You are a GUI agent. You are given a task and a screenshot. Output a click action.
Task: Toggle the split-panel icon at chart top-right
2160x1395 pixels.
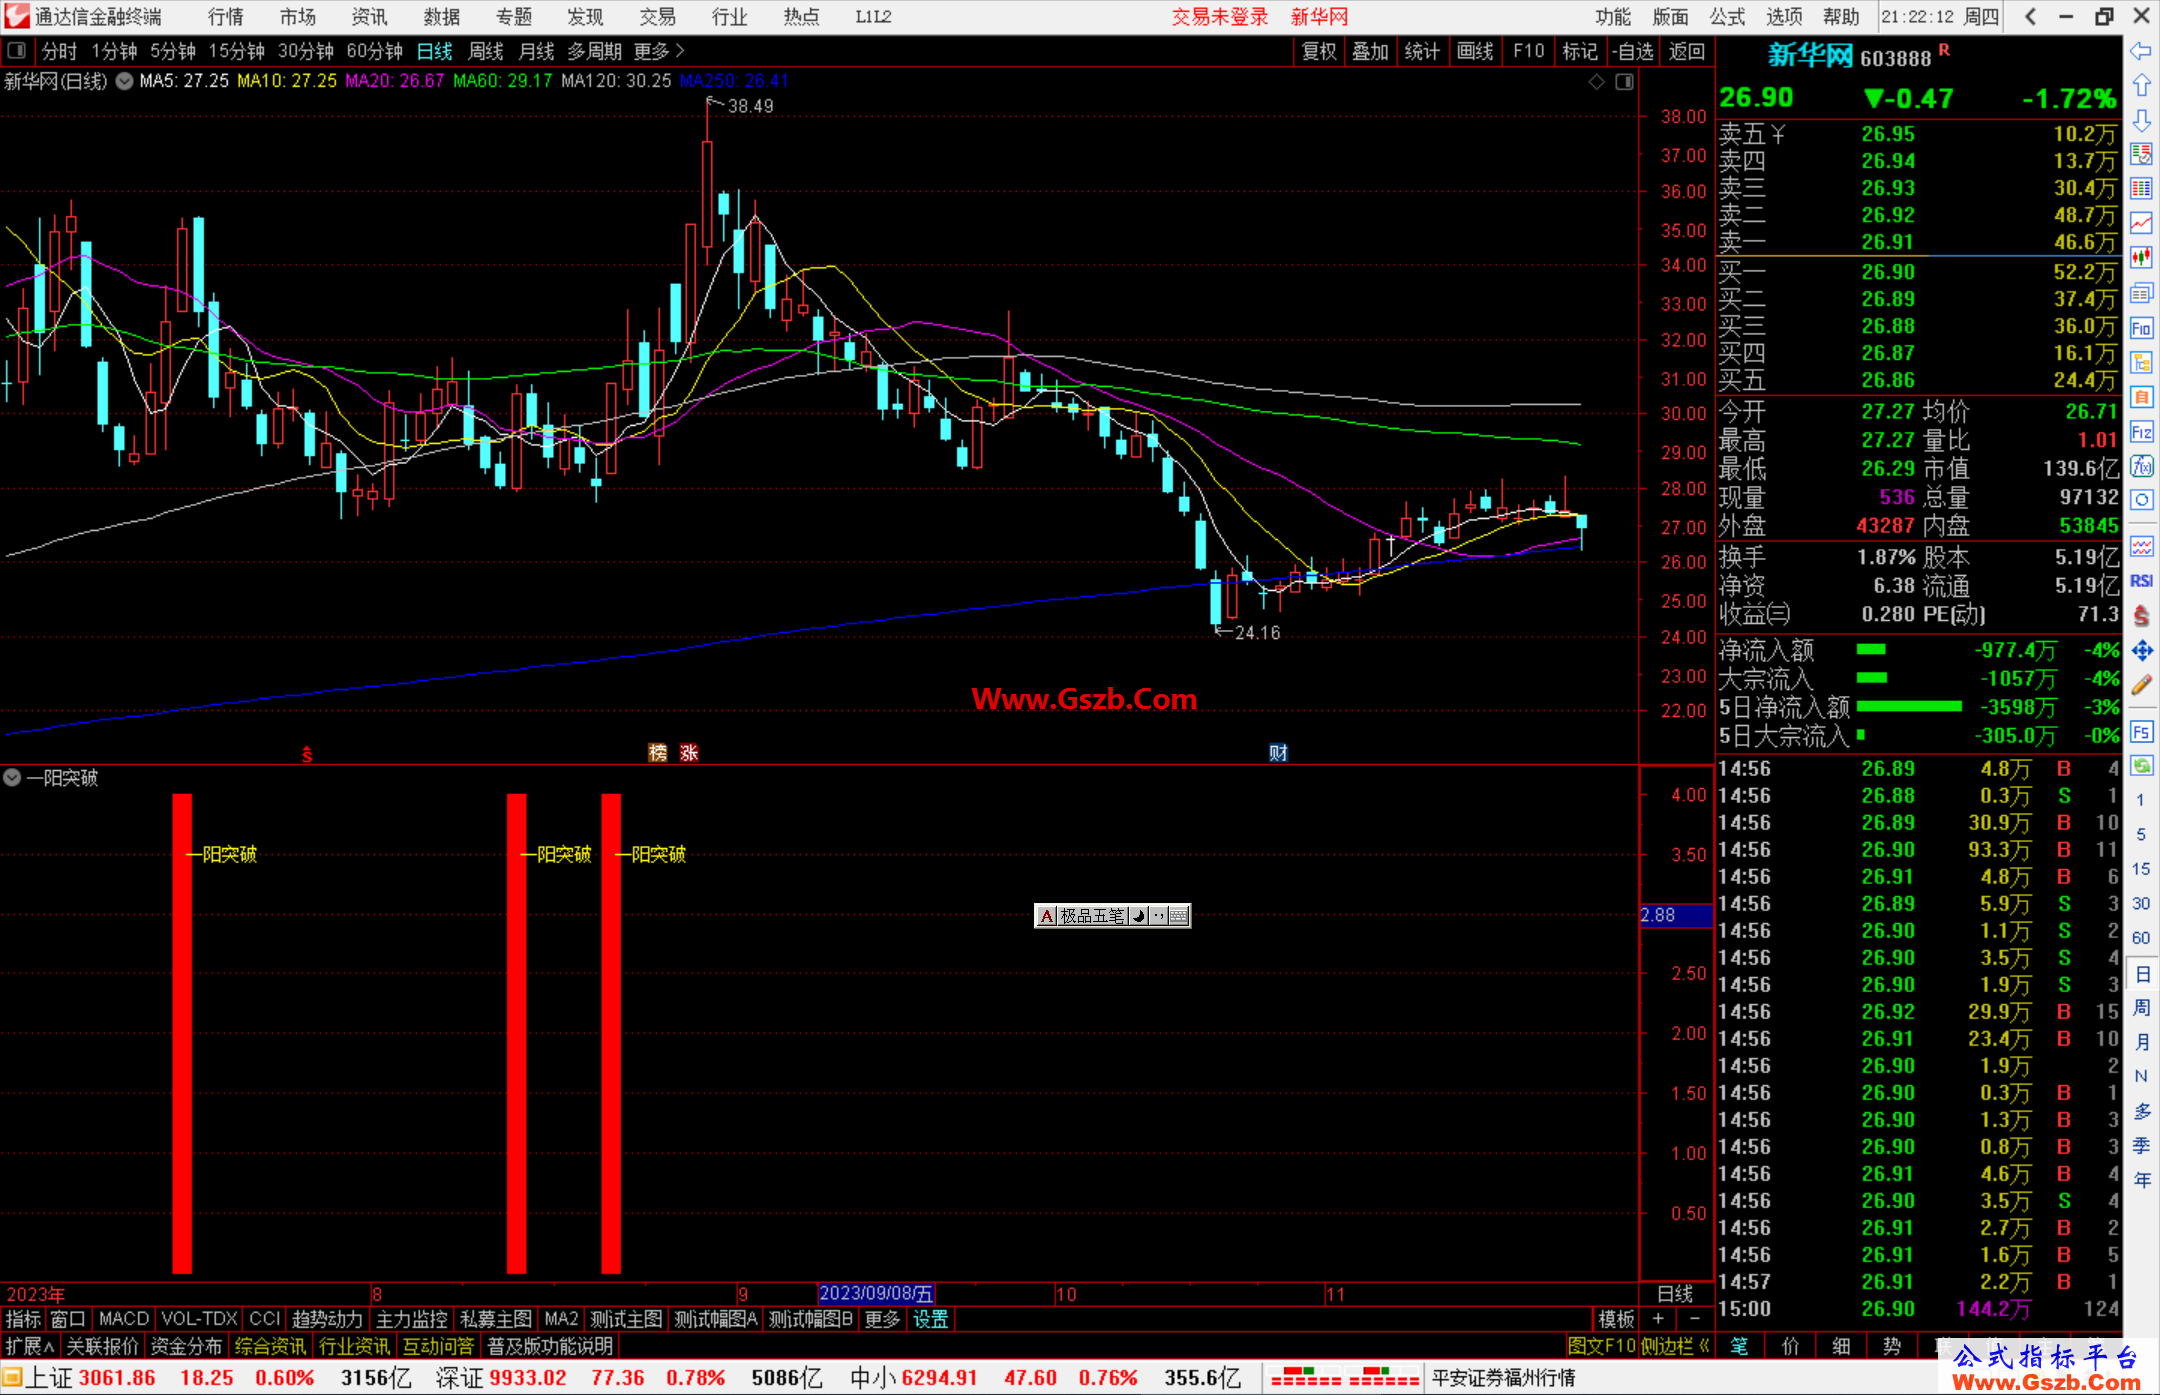click(1625, 82)
